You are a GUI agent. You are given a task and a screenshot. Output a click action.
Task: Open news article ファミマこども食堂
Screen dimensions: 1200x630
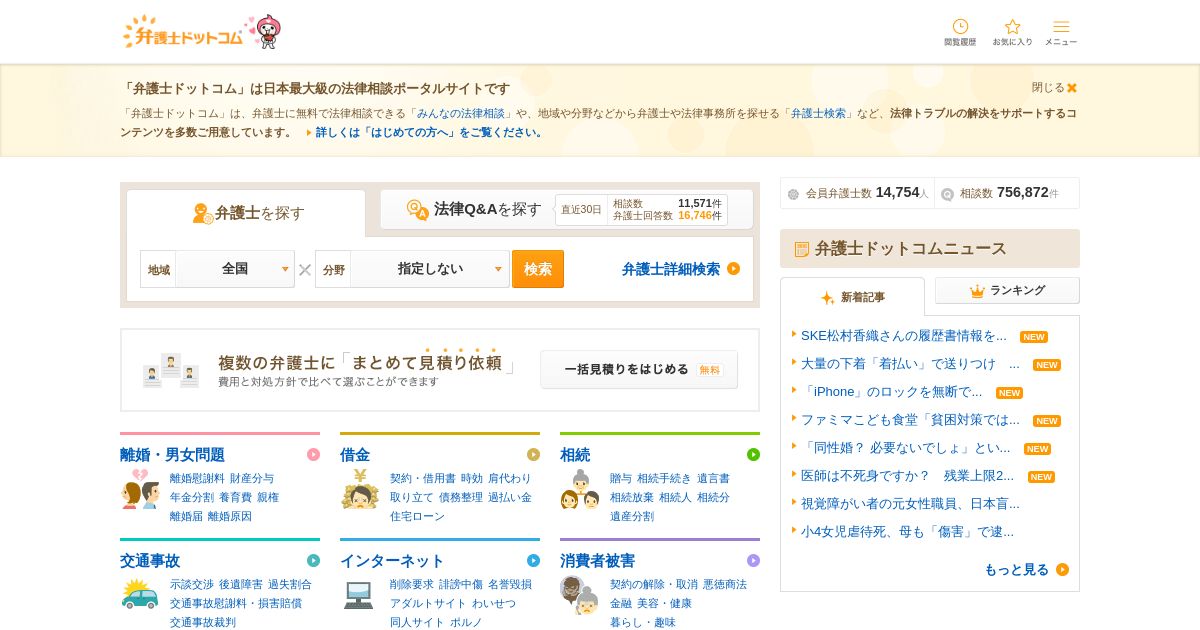tap(910, 420)
